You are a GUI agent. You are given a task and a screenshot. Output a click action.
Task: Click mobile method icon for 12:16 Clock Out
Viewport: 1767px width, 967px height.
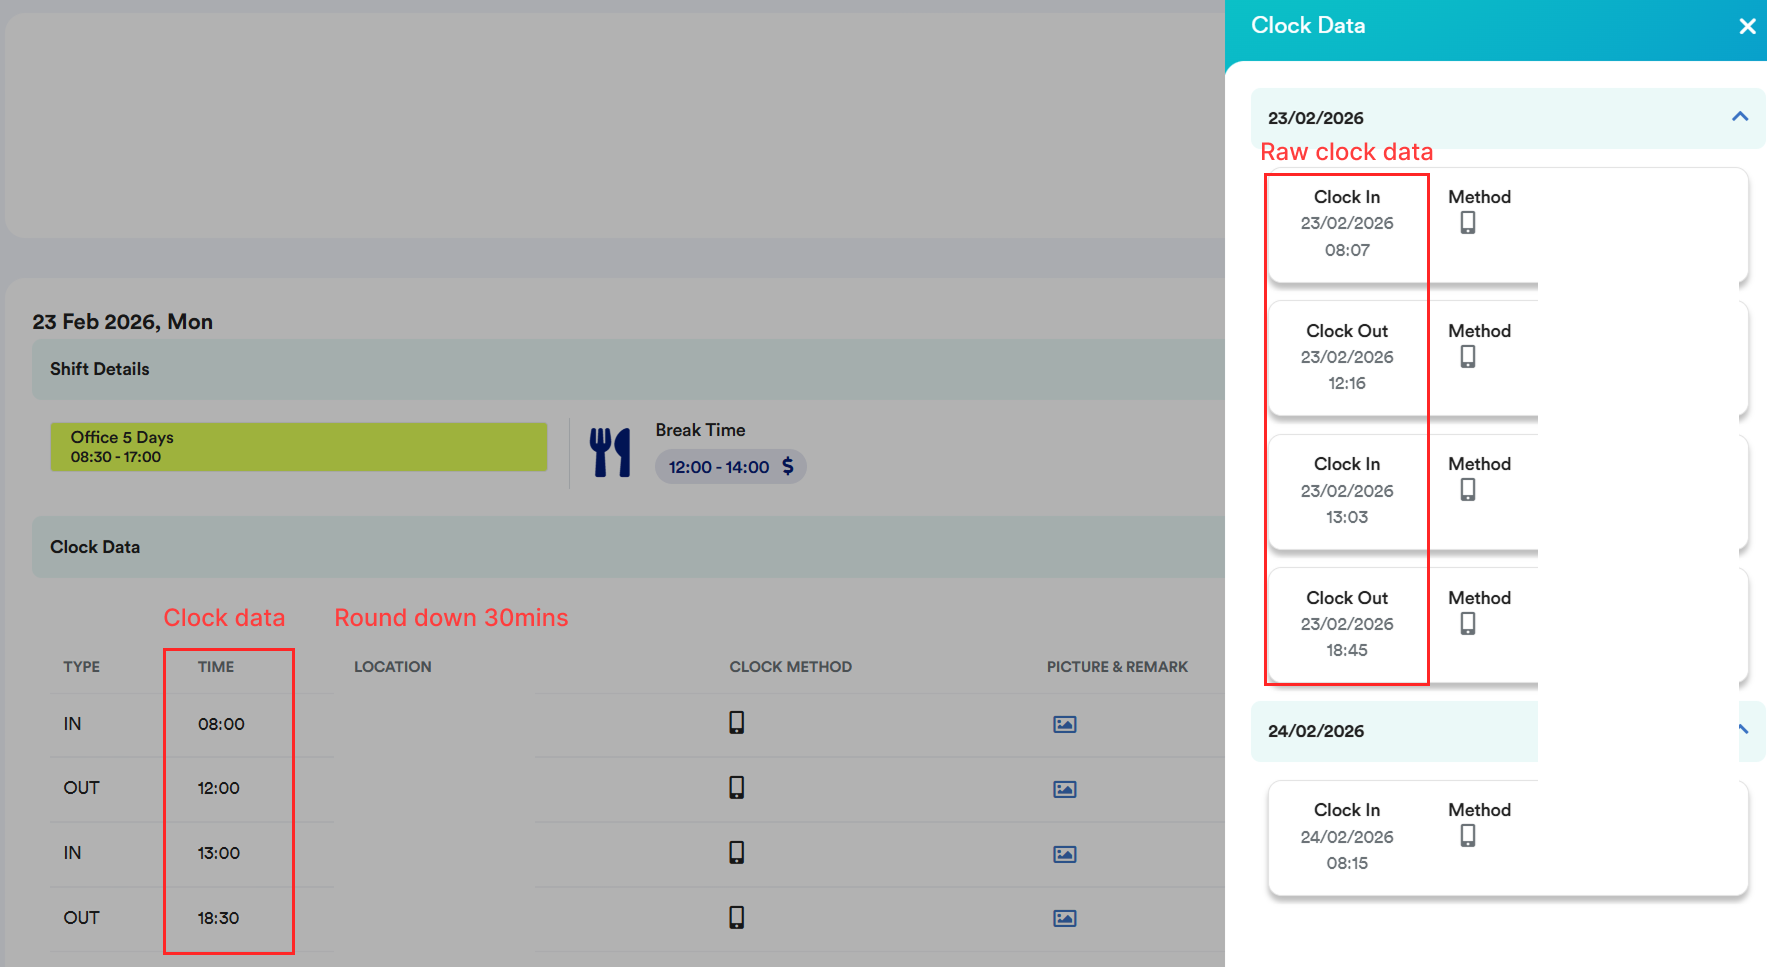(x=1468, y=357)
